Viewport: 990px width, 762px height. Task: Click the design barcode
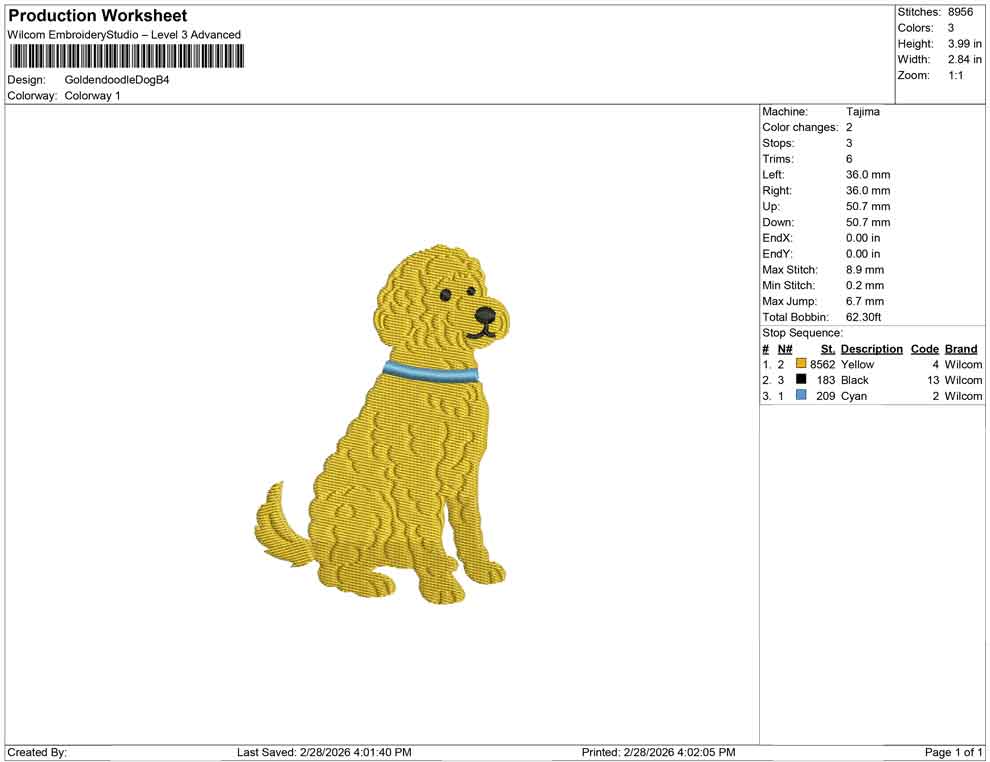[x=125, y=57]
